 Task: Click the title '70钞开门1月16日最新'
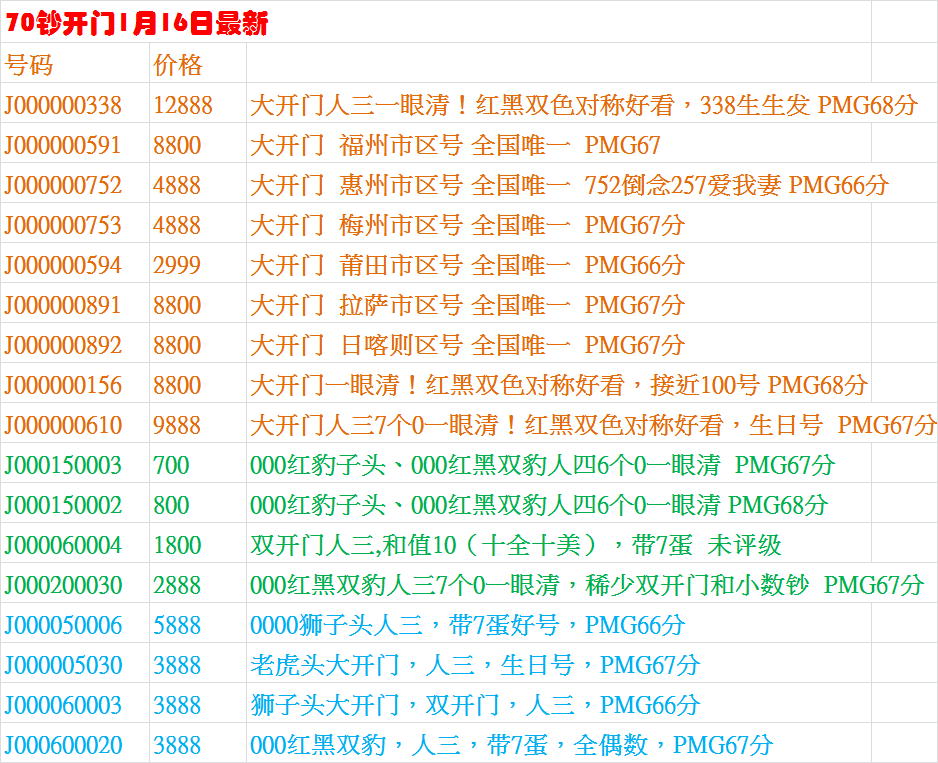tap(137, 23)
